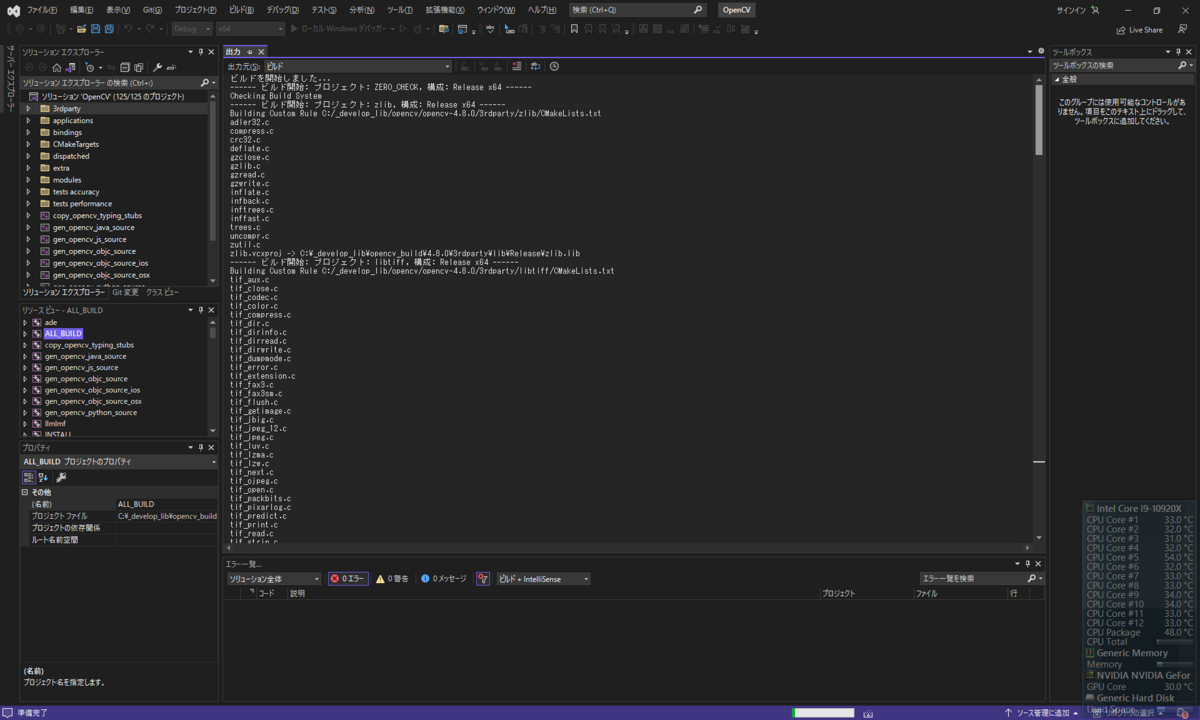
Task: Open the ALL_BUILD properties object dropdown
Action: pos(119,462)
